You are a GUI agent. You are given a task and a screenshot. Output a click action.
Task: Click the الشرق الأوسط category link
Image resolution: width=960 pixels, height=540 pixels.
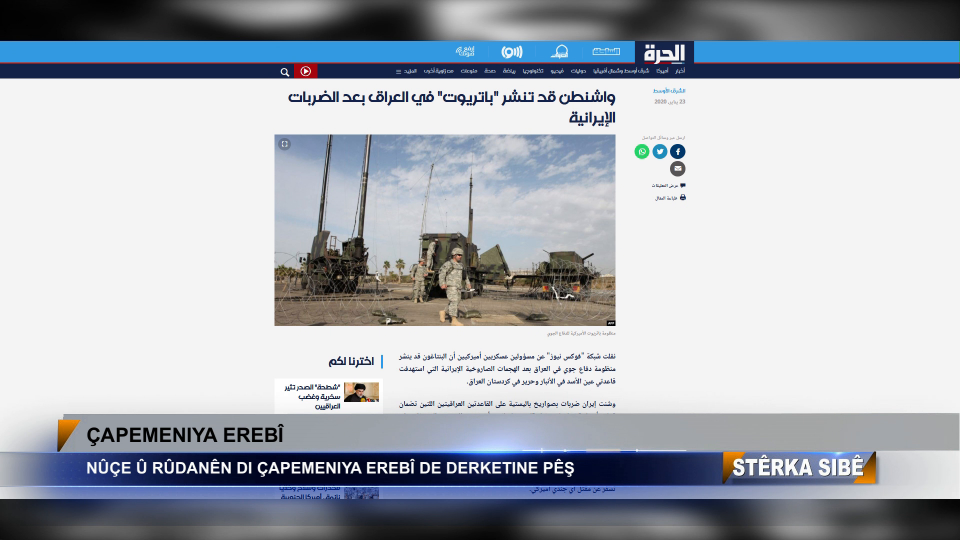pos(669,91)
